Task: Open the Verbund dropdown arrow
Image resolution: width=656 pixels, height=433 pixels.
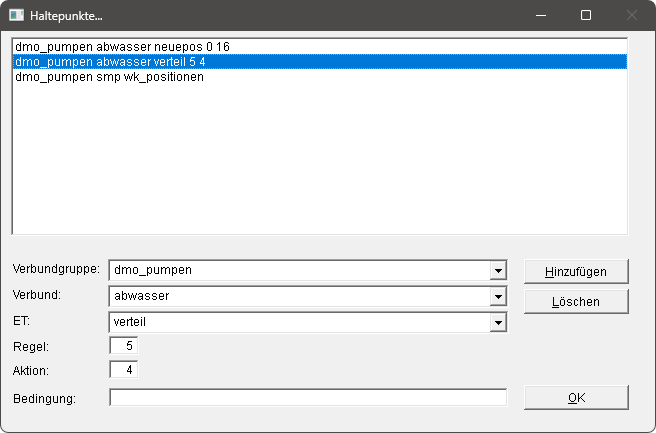Action: 497,297
